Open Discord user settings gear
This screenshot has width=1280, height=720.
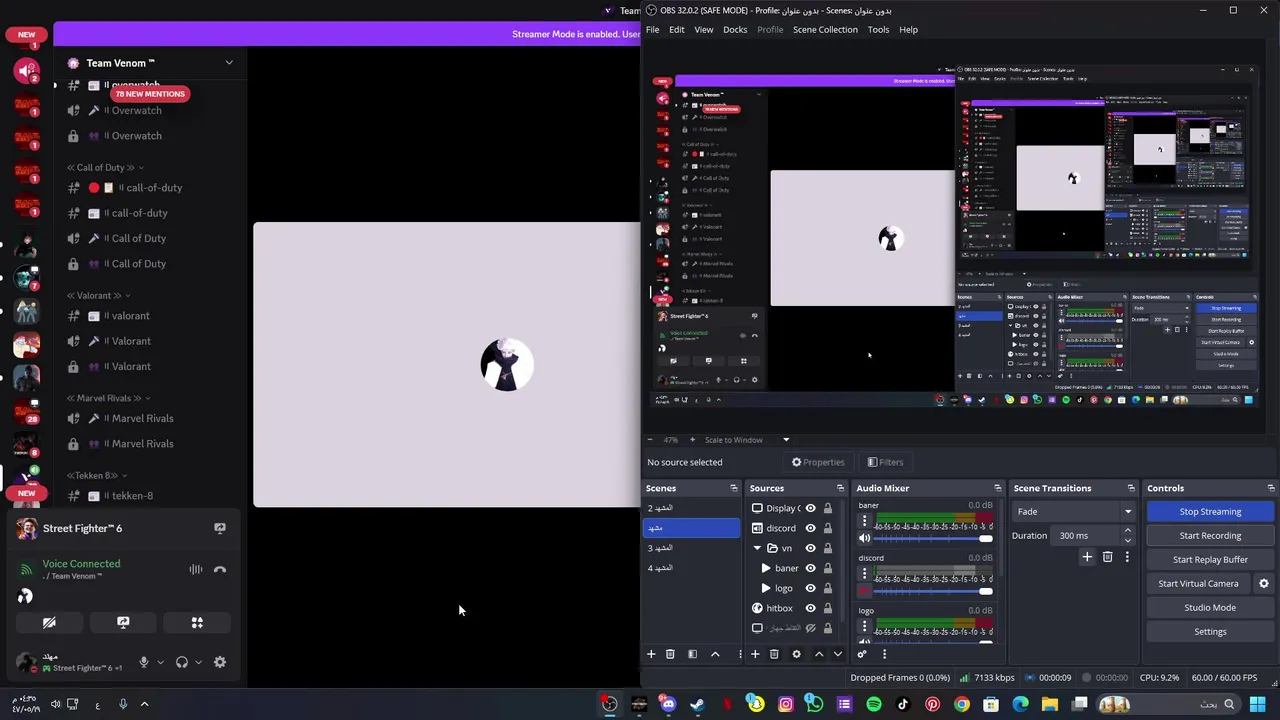pos(220,662)
